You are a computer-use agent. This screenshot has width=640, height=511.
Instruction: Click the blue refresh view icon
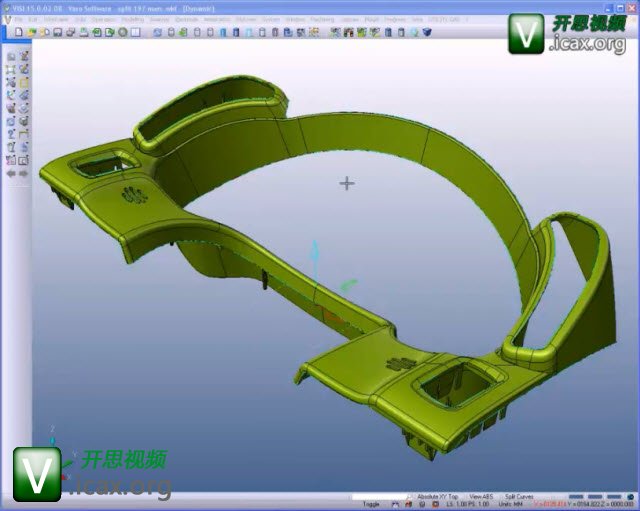pos(158,32)
